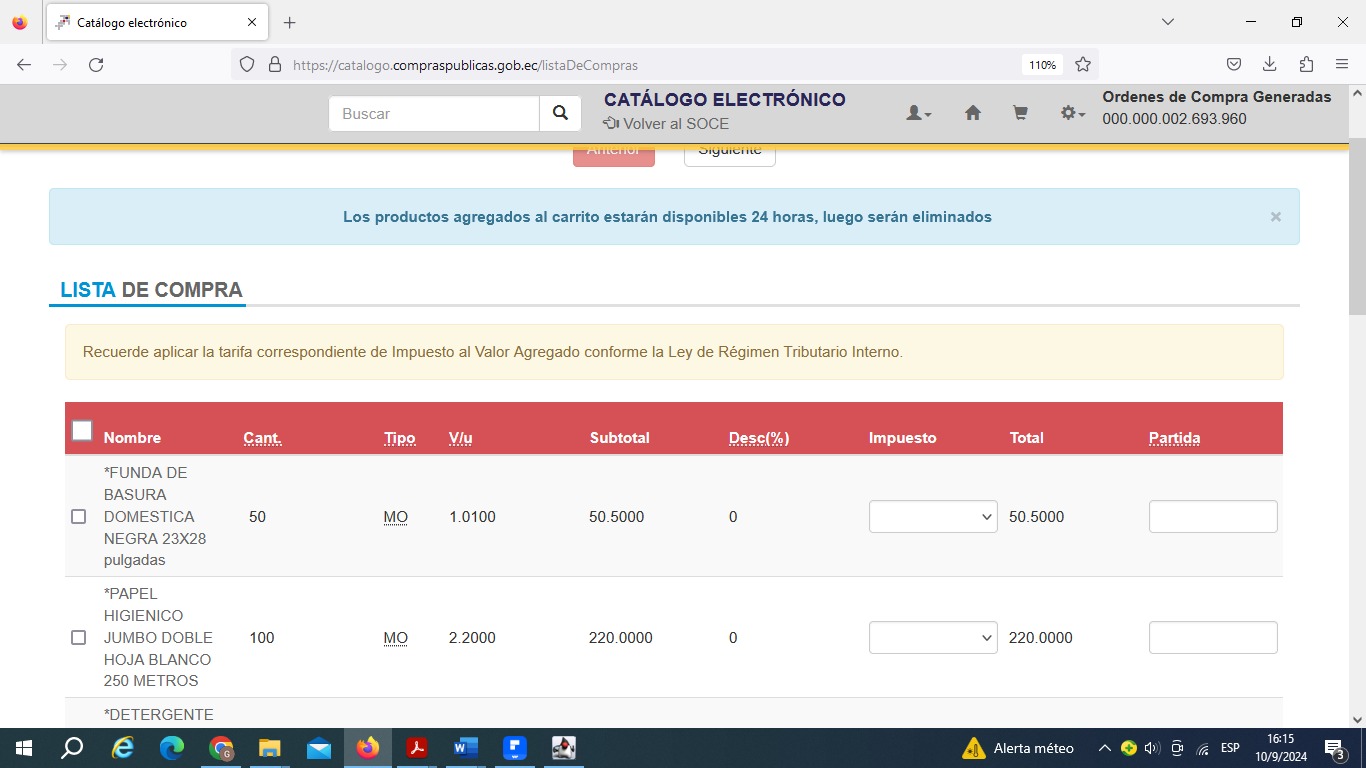This screenshot has width=1366, height=768.
Task: Dismiss the blue 24 horas alert
Action: 1275,217
